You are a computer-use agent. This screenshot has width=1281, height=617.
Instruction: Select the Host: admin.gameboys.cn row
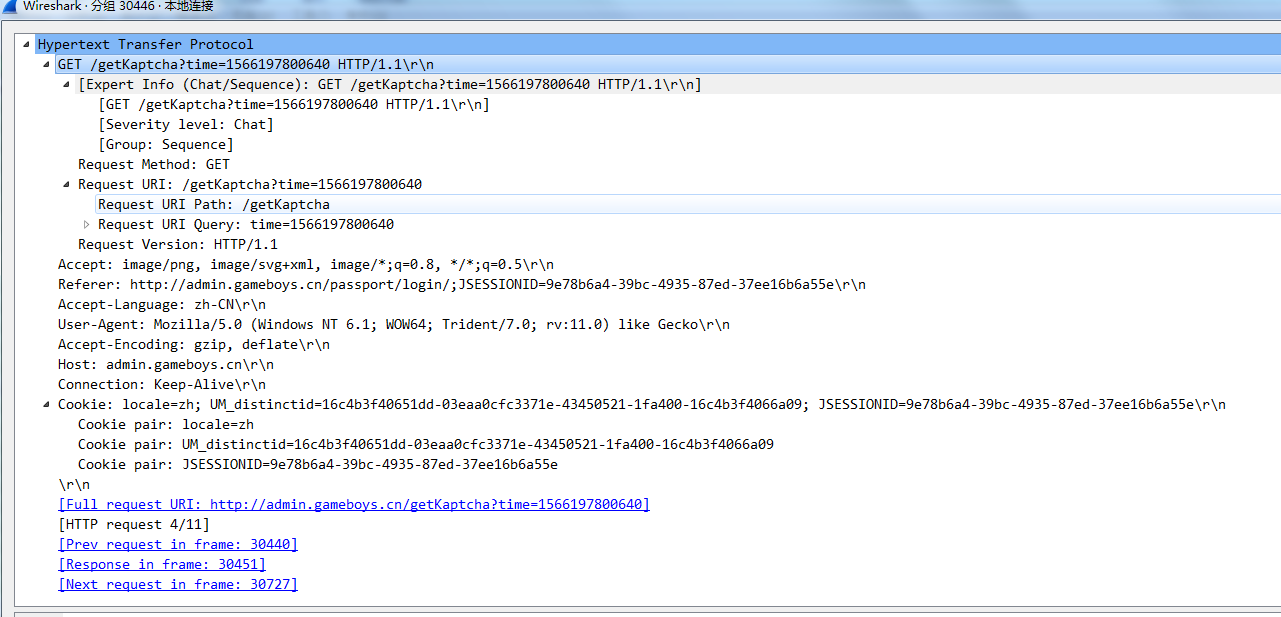[x=165, y=365]
